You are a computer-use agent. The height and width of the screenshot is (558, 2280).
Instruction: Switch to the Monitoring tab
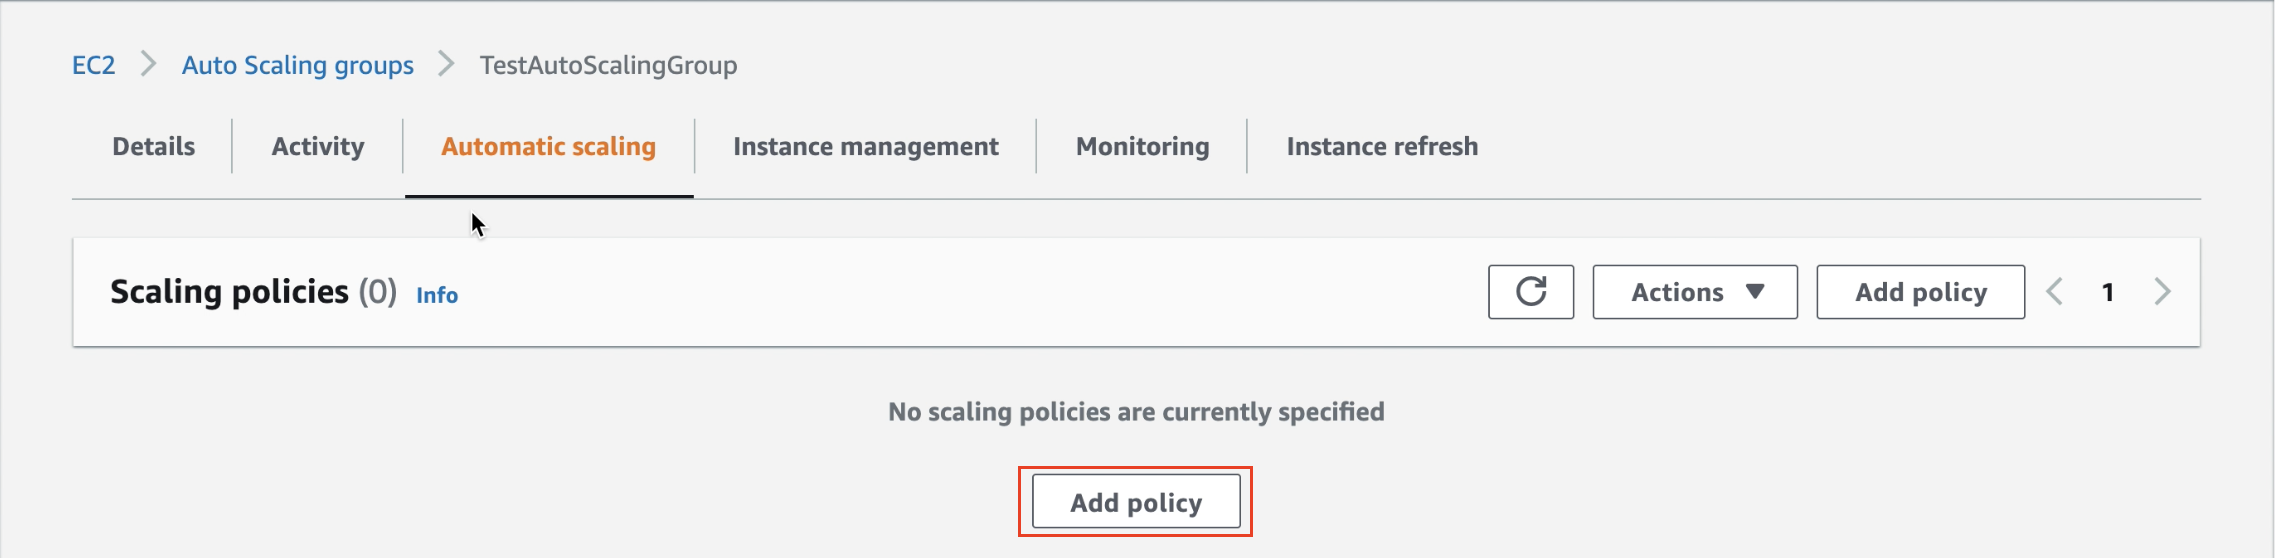1143,147
